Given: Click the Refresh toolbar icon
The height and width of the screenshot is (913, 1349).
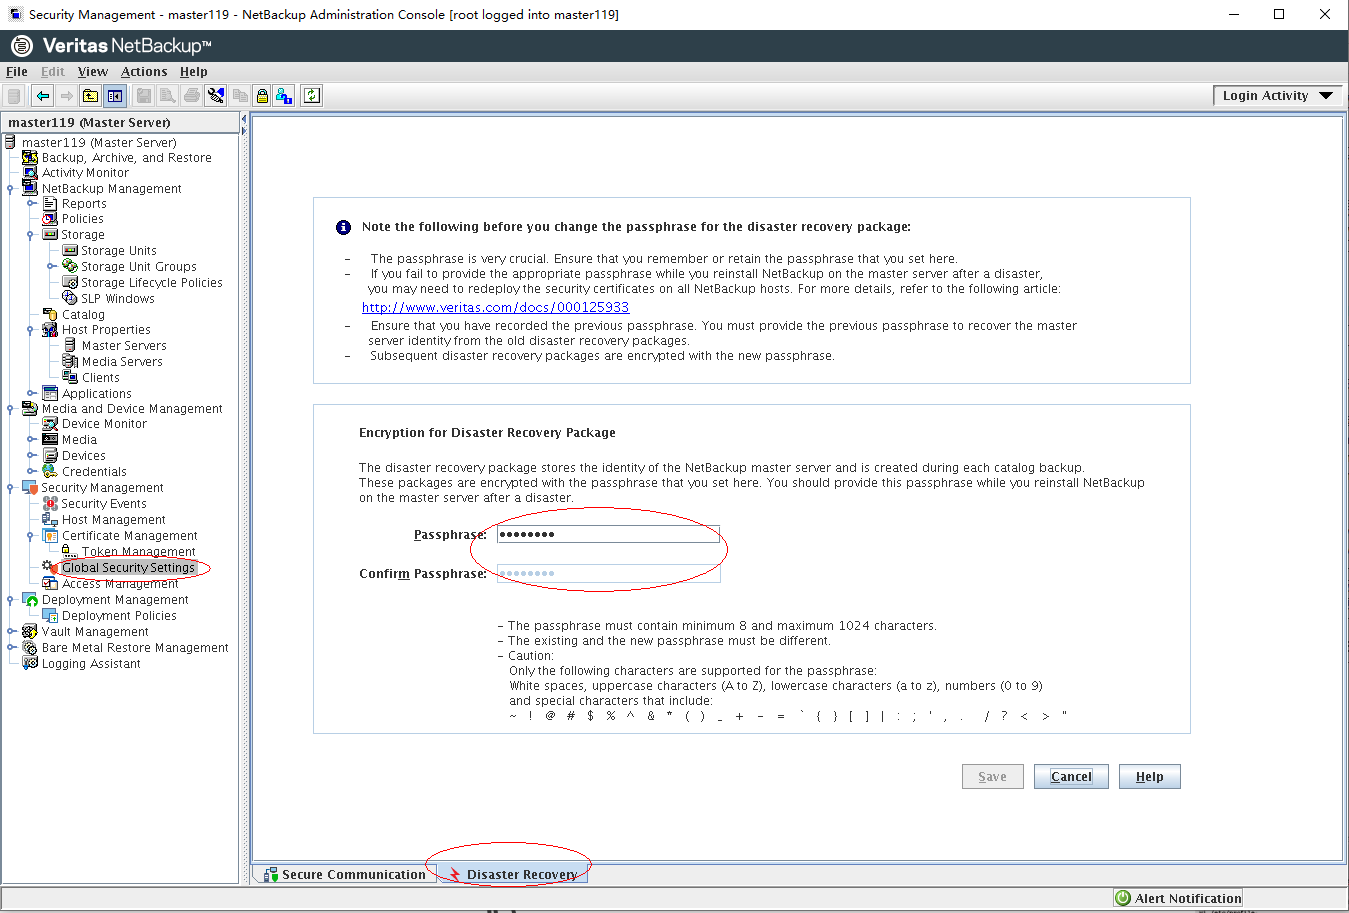Looking at the screenshot, I should click(312, 96).
